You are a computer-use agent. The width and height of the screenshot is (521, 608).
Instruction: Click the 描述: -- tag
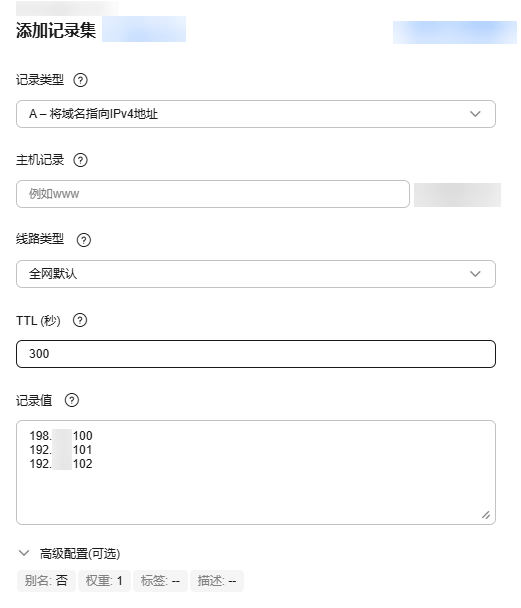pos(217,581)
